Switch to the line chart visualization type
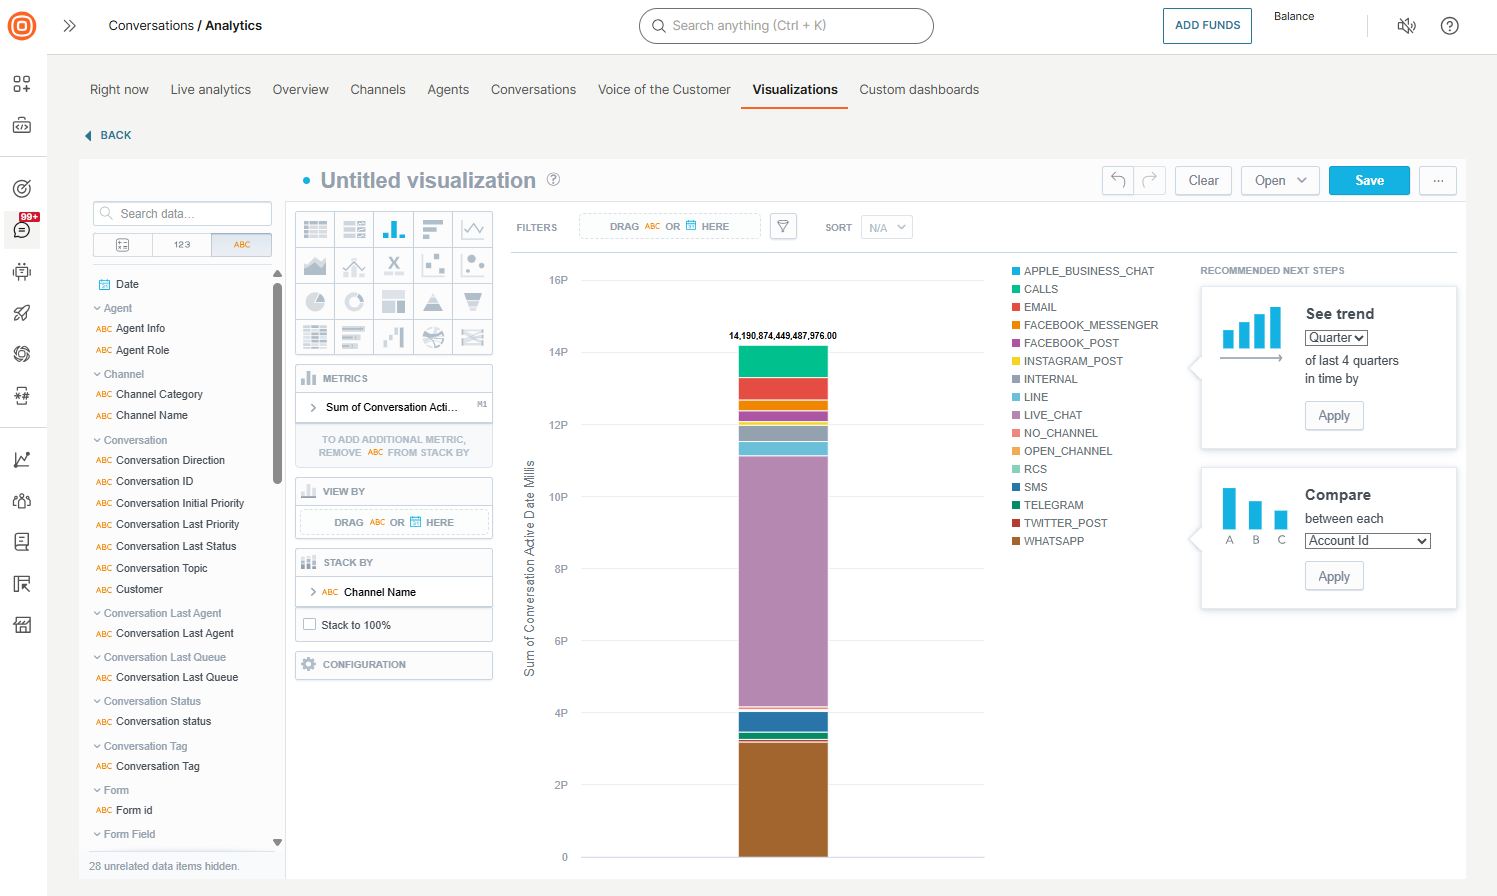 point(473,229)
